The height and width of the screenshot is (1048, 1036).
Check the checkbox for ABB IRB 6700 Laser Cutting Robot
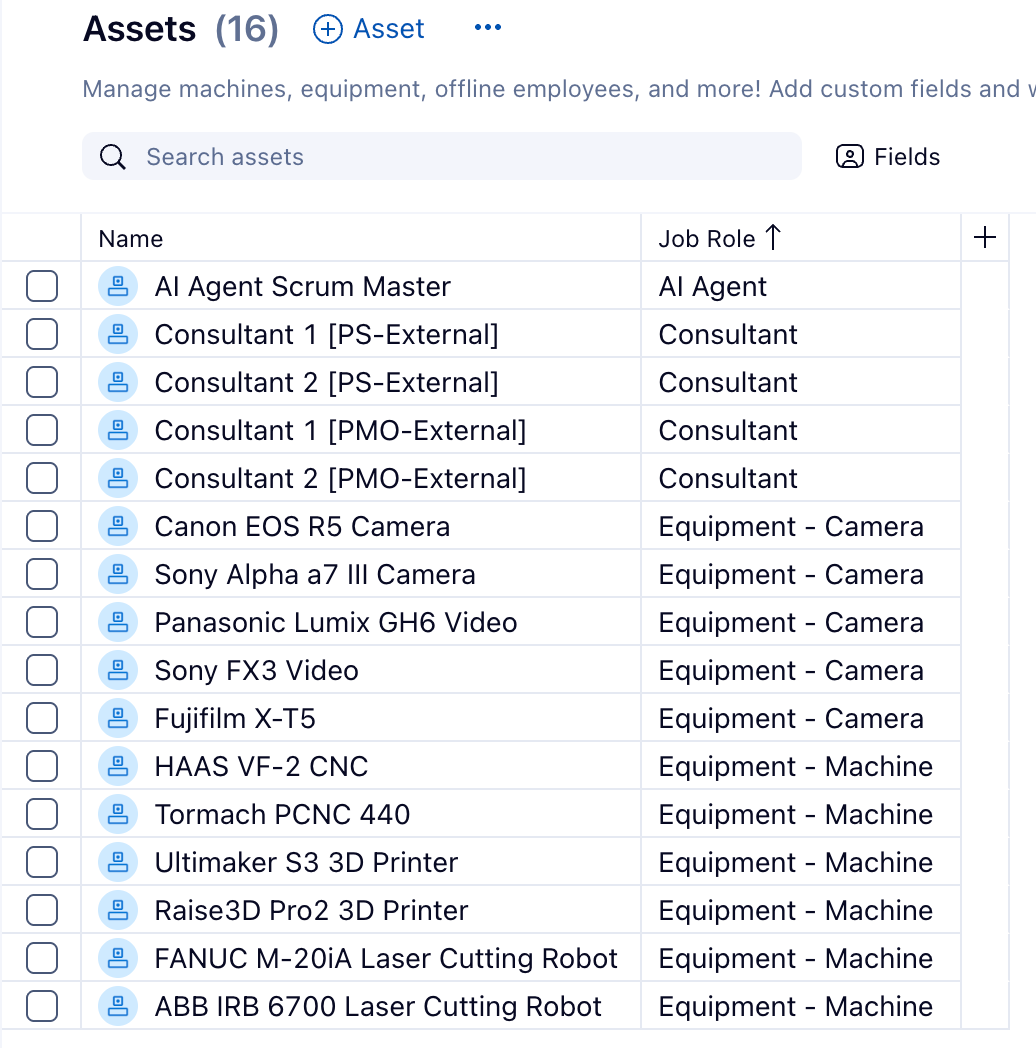tap(41, 1006)
